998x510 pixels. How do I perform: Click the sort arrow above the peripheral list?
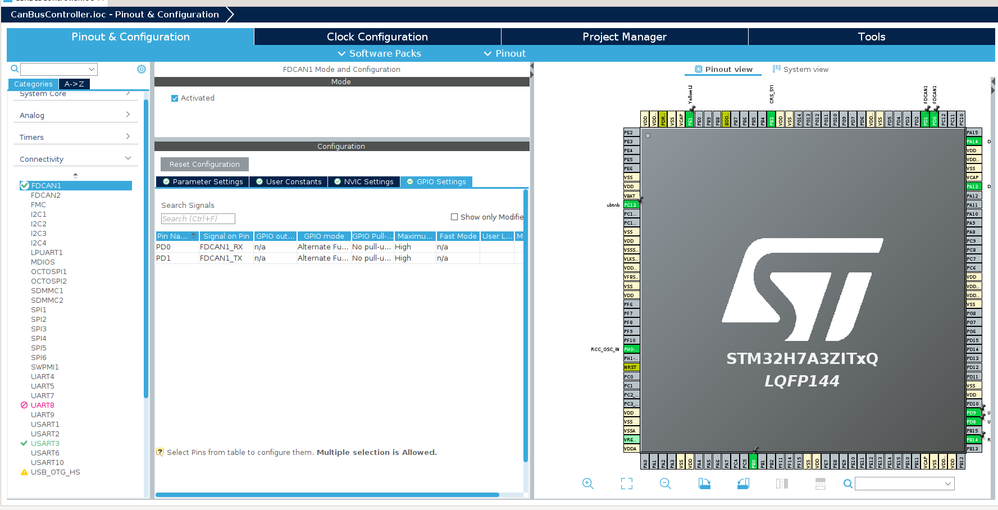[x=76, y=175]
